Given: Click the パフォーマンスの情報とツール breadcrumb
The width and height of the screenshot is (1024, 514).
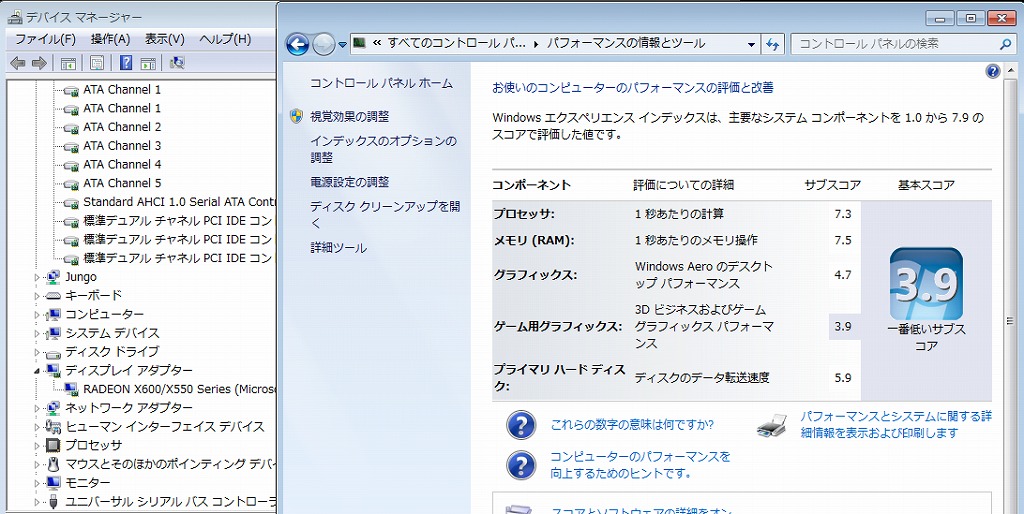Looking at the screenshot, I should 626,44.
